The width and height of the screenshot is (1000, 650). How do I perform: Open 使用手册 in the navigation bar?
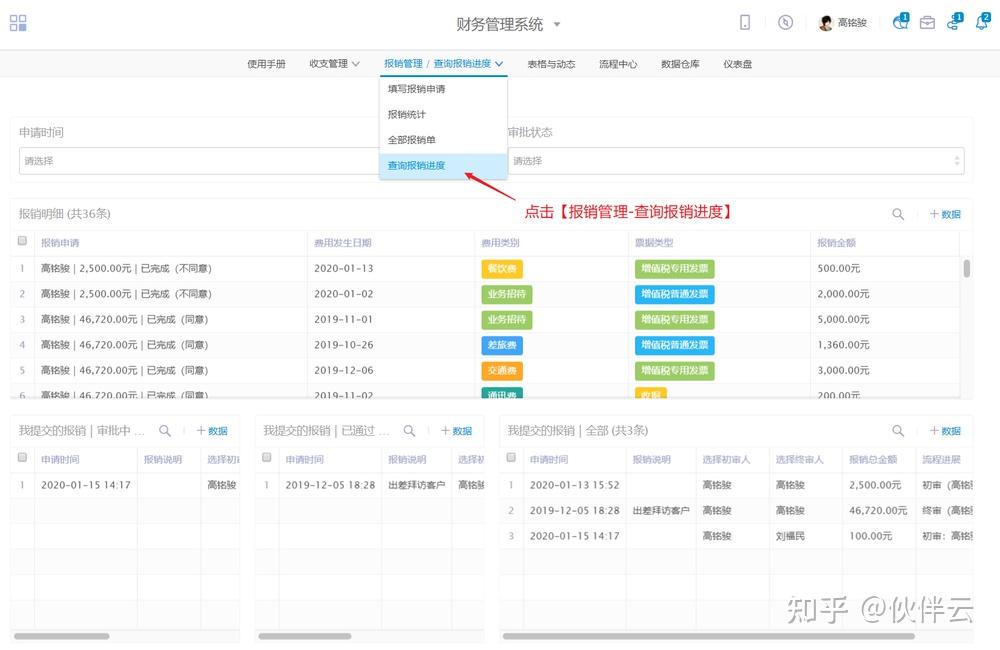click(x=266, y=64)
